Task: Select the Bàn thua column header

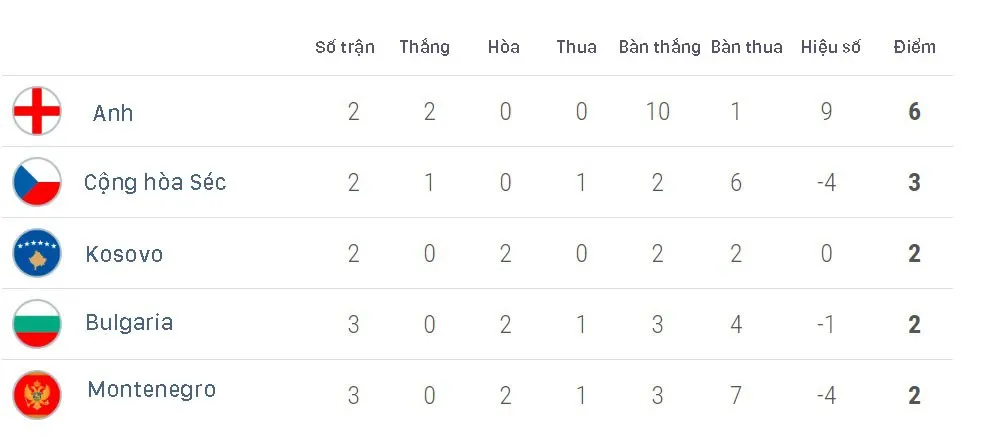Action: tap(747, 47)
